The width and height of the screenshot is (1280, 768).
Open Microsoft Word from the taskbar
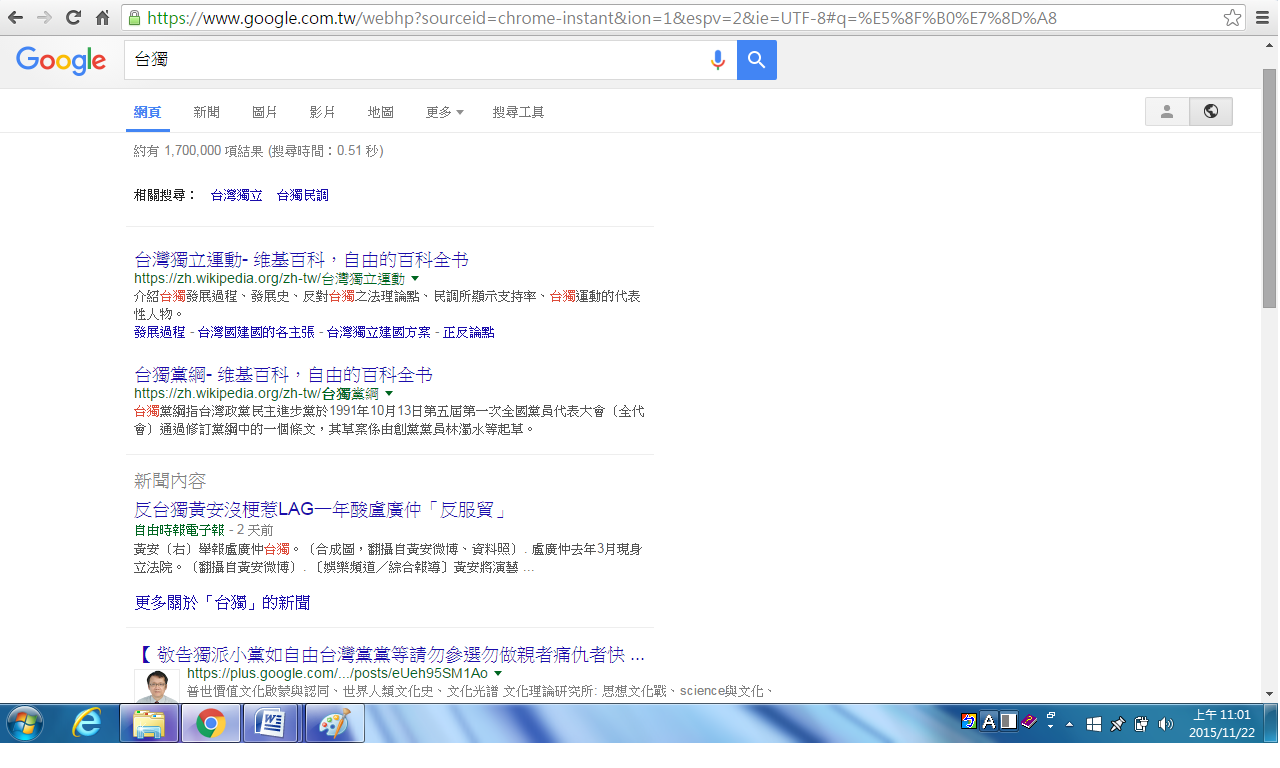[x=271, y=723]
